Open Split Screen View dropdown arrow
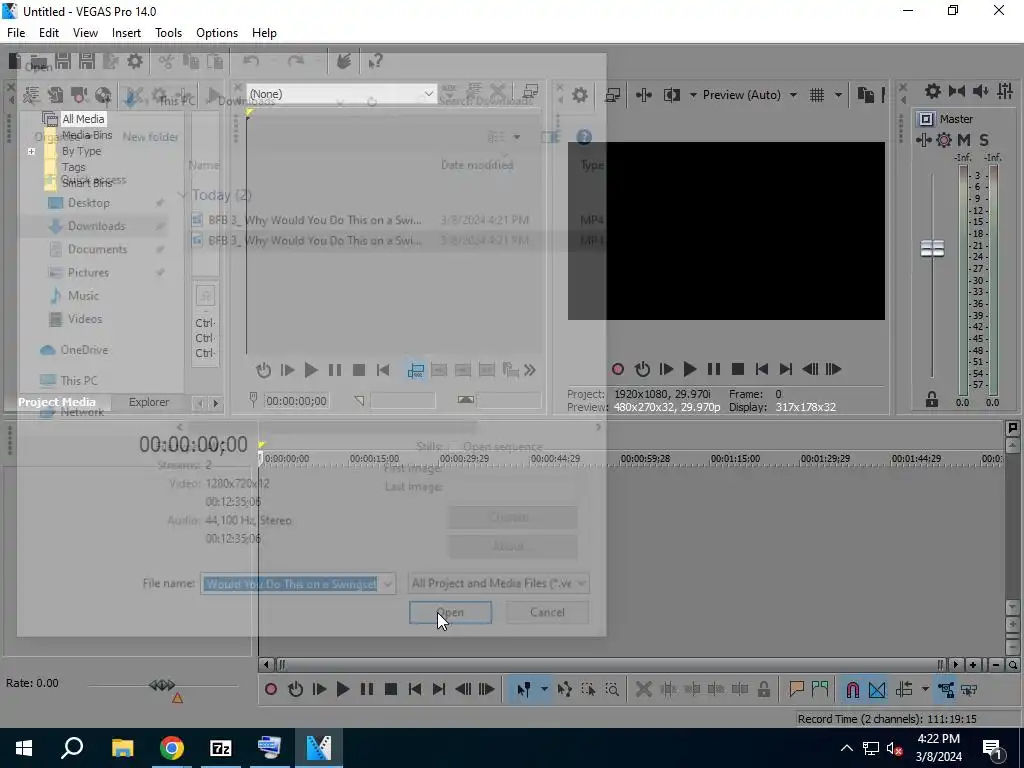 click(x=693, y=95)
